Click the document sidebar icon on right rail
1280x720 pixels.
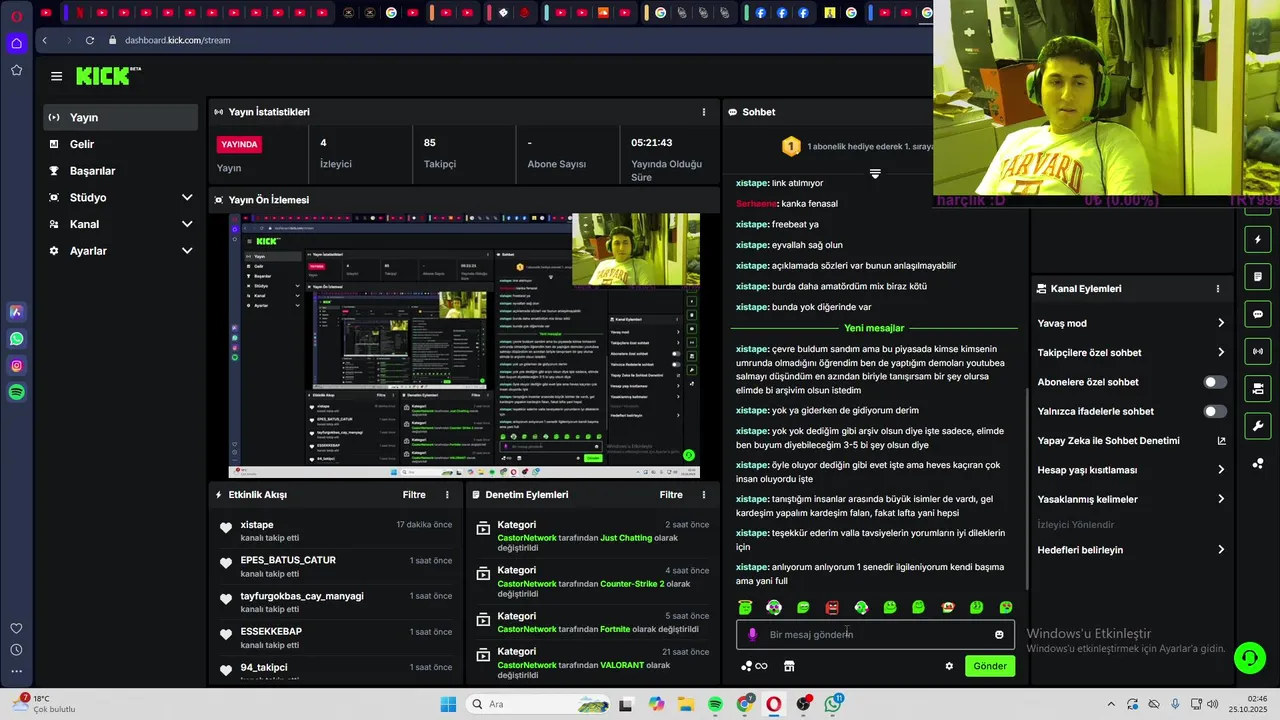[1258, 277]
